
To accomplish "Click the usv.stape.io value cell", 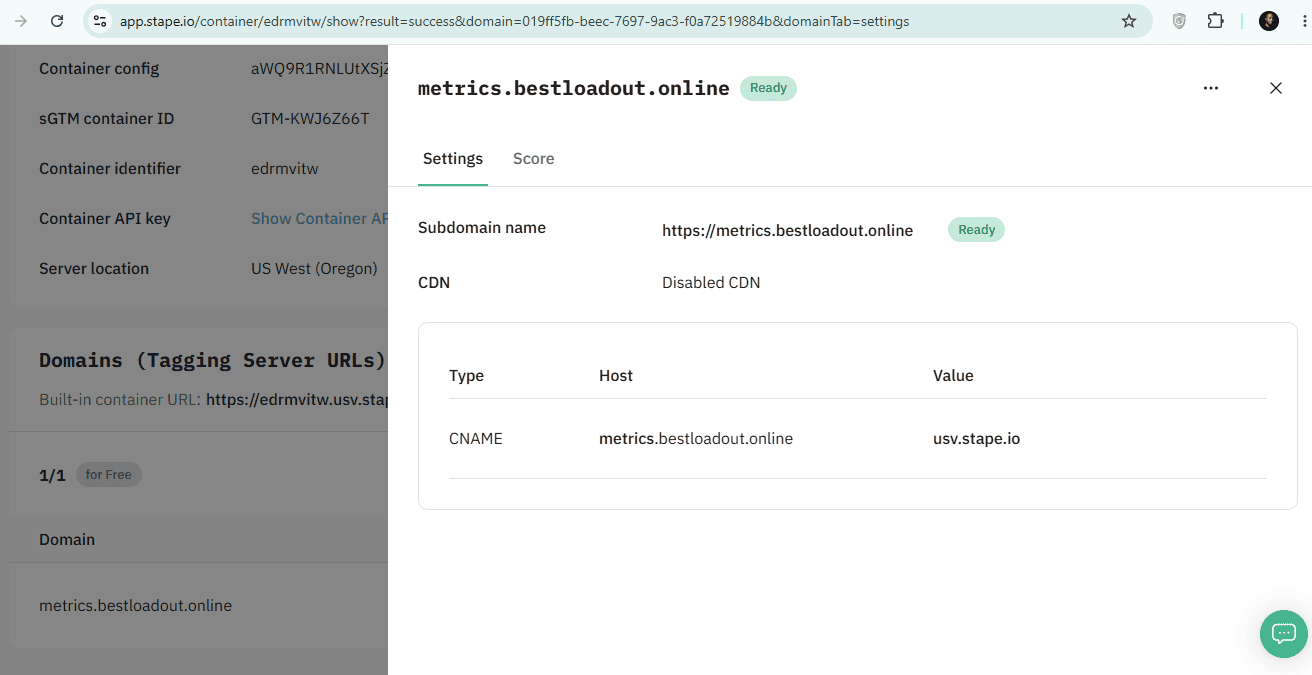I will pos(976,439).
